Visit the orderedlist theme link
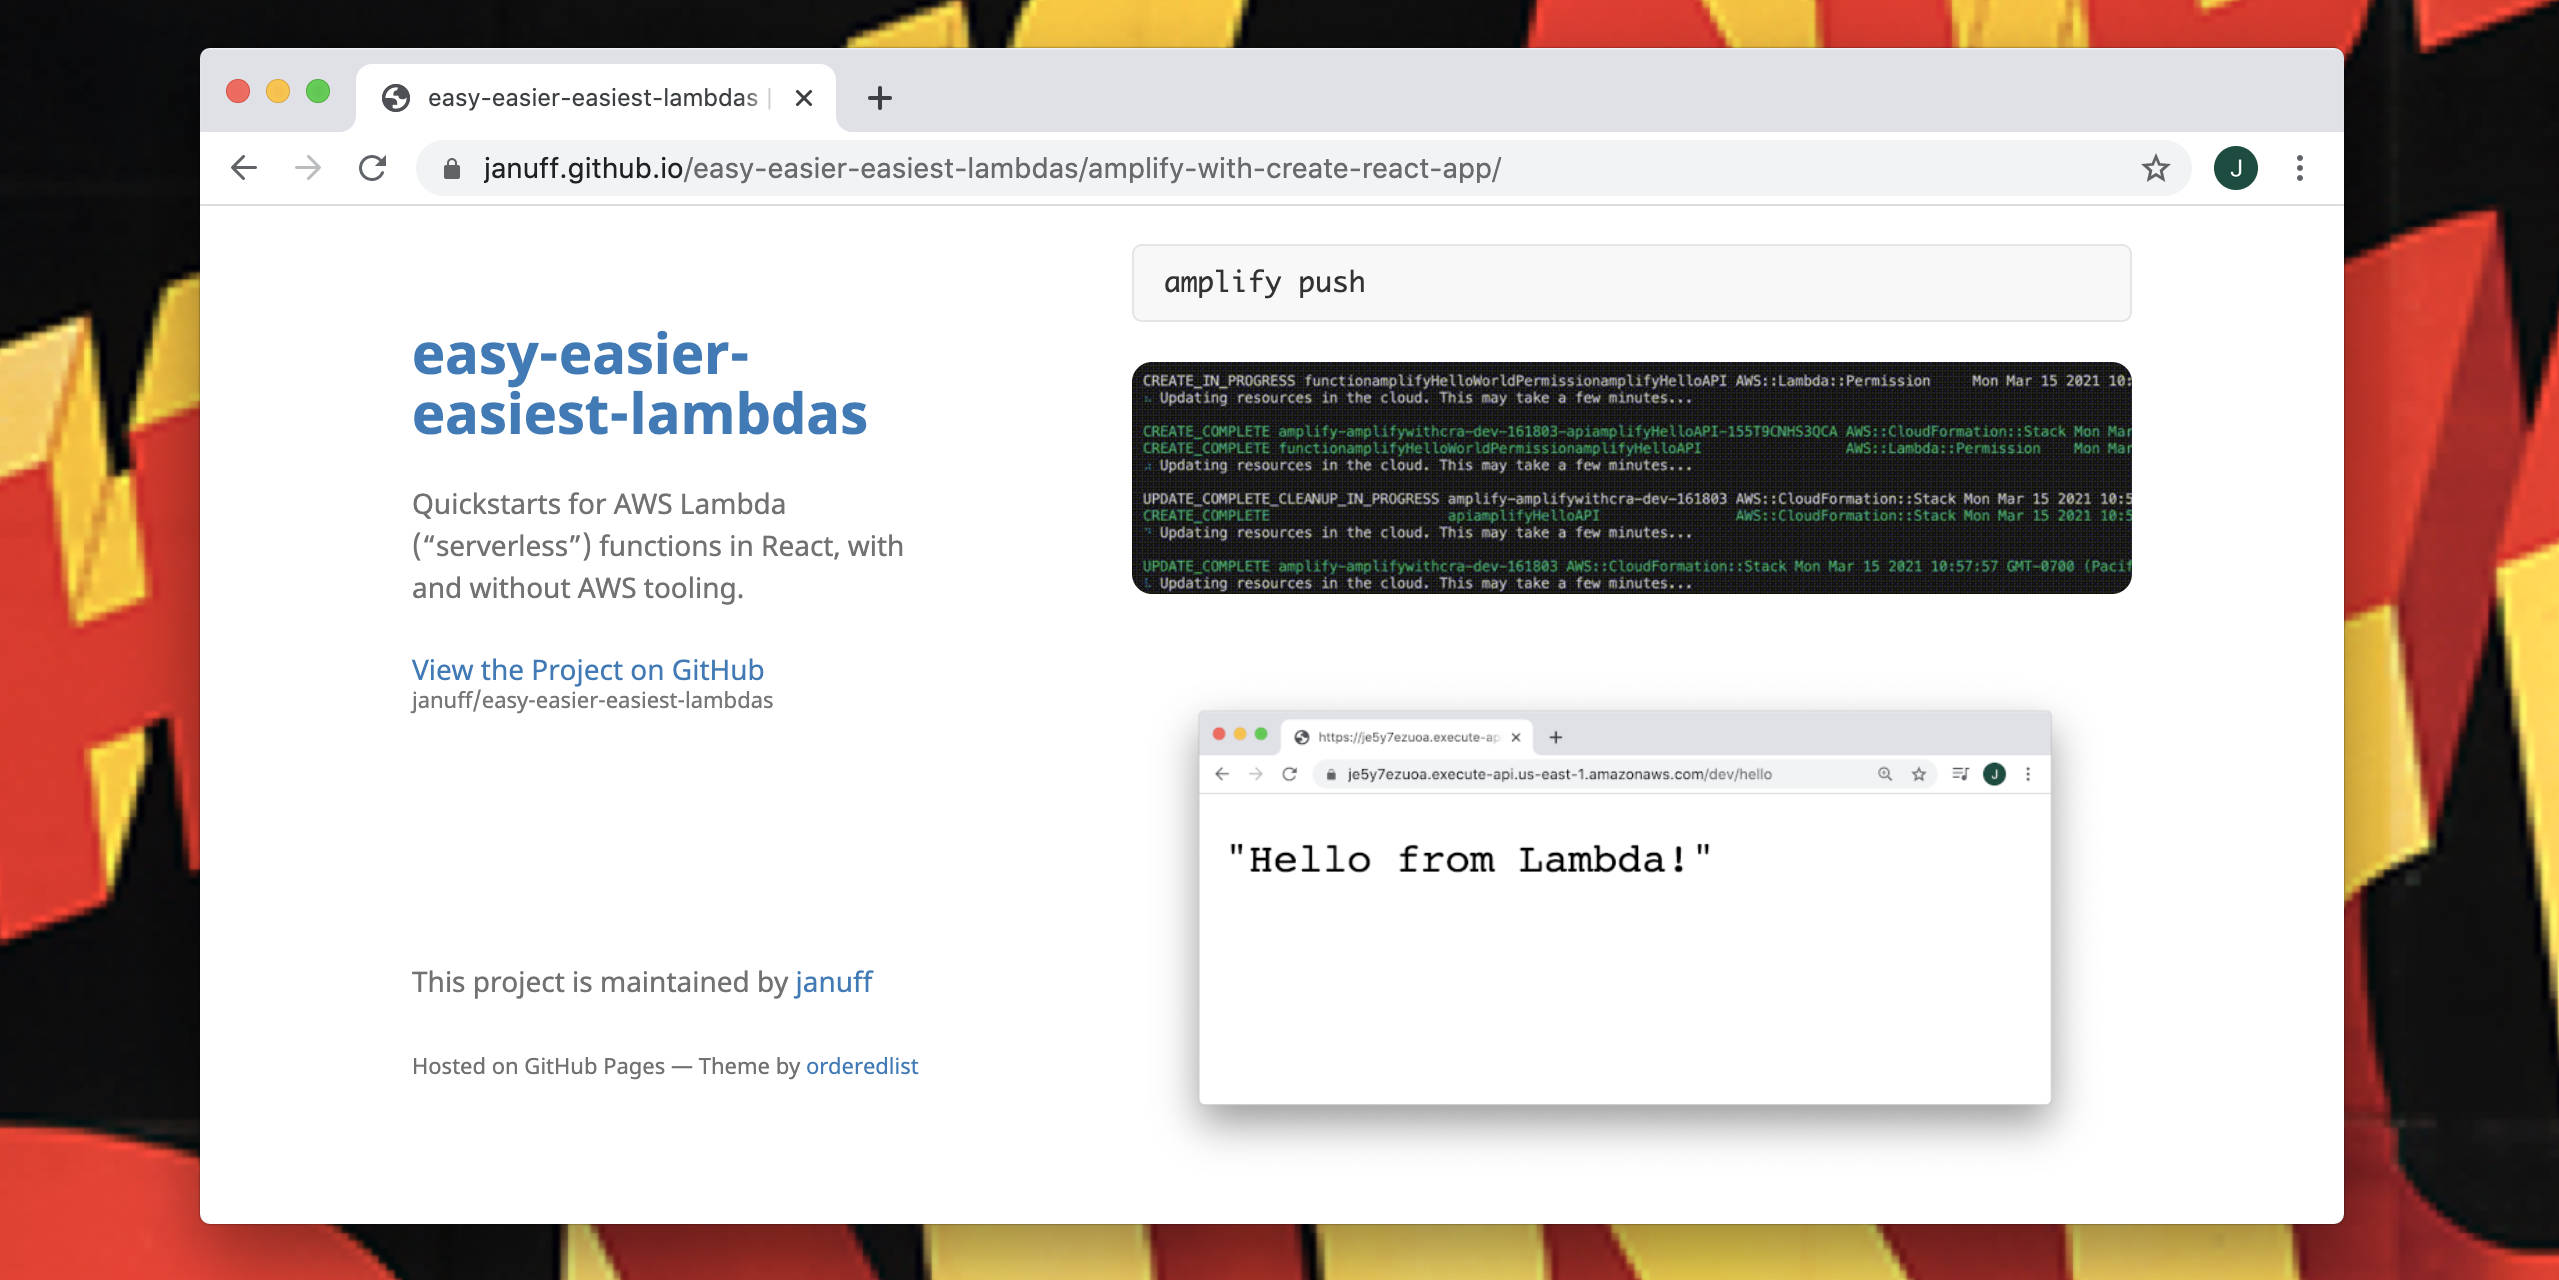Viewport: 2559px width, 1280px height. tap(862, 1066)
